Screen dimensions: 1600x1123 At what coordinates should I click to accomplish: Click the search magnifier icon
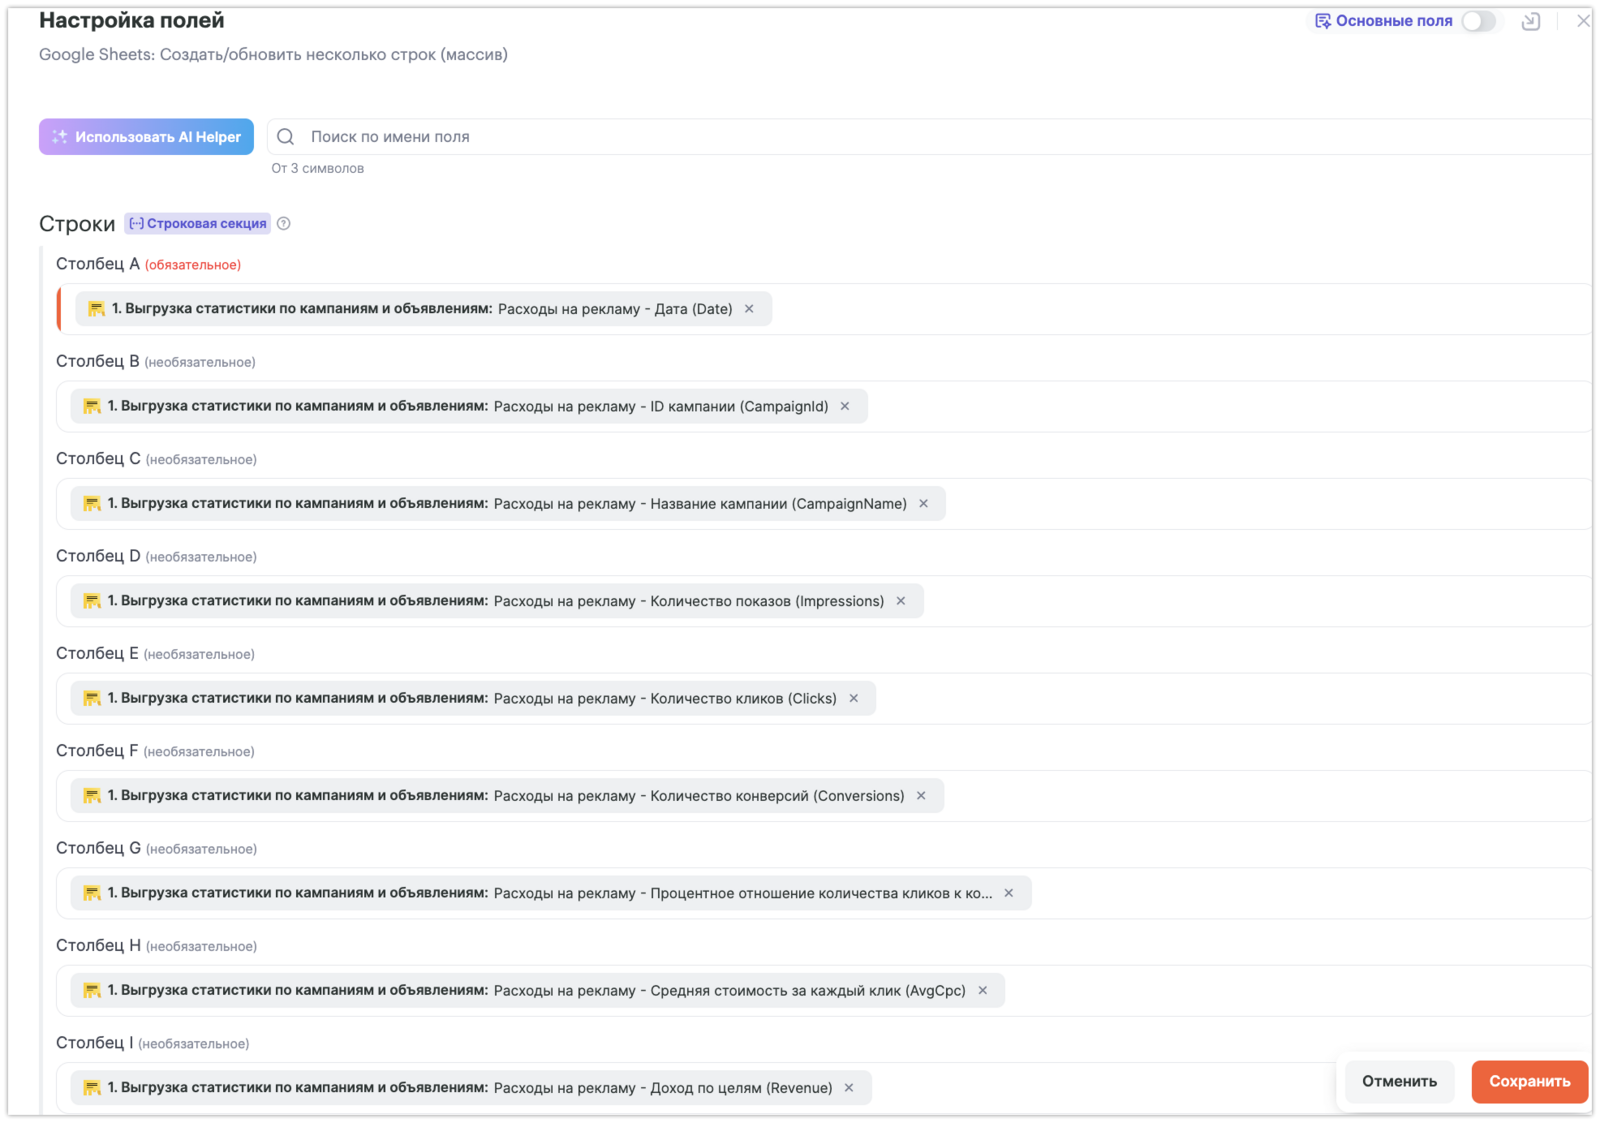[286, 137]
